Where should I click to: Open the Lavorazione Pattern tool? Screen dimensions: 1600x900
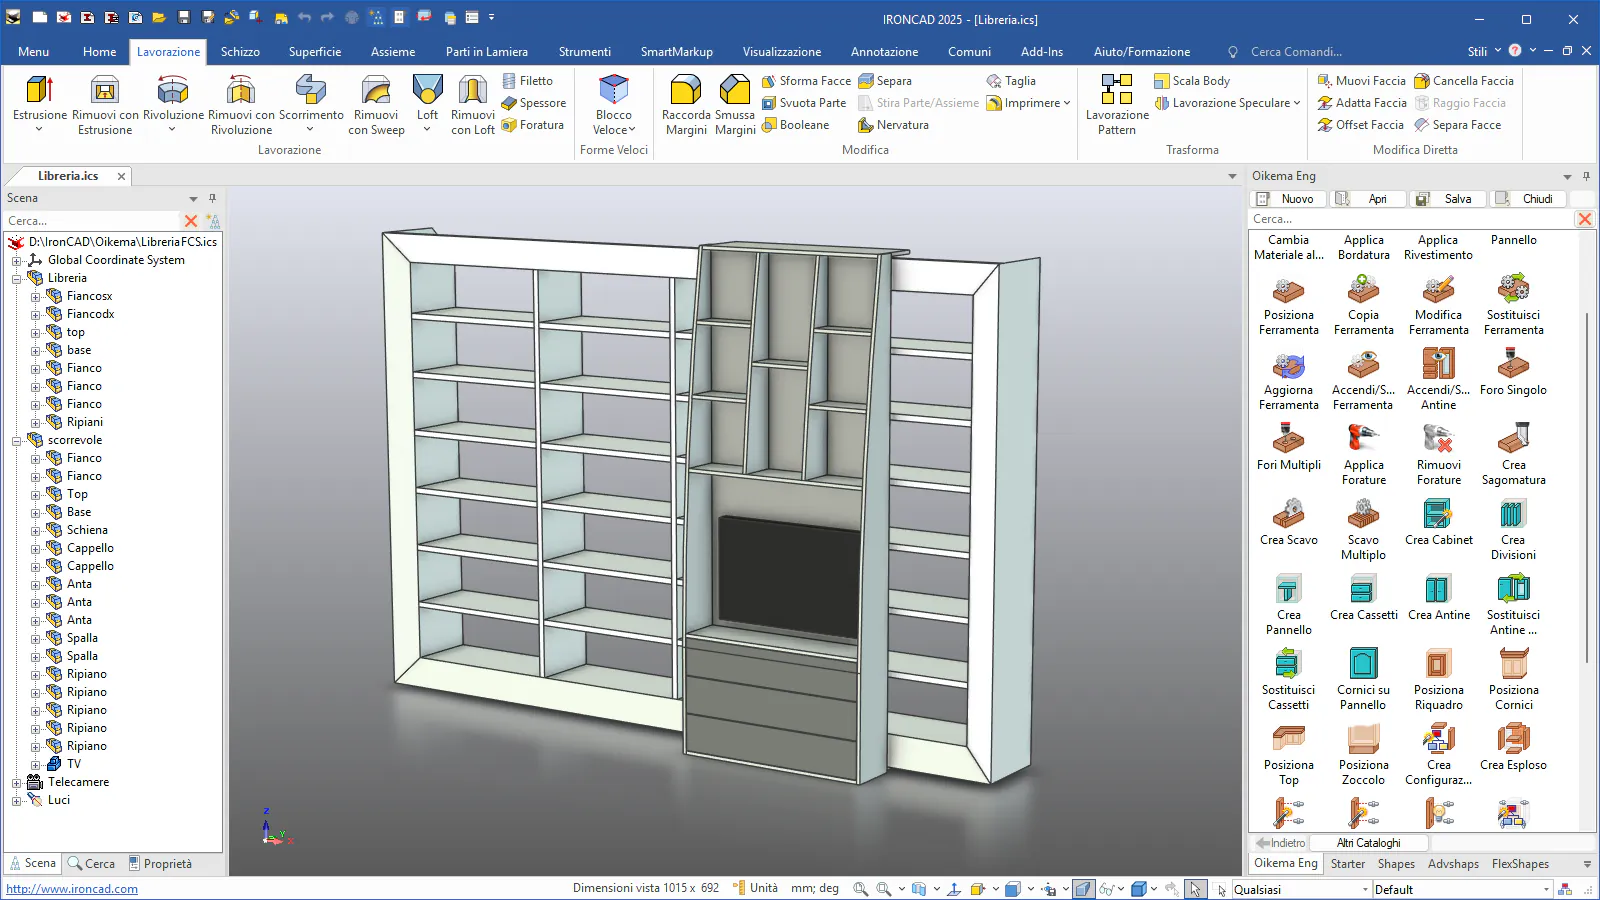point(1117,91)
